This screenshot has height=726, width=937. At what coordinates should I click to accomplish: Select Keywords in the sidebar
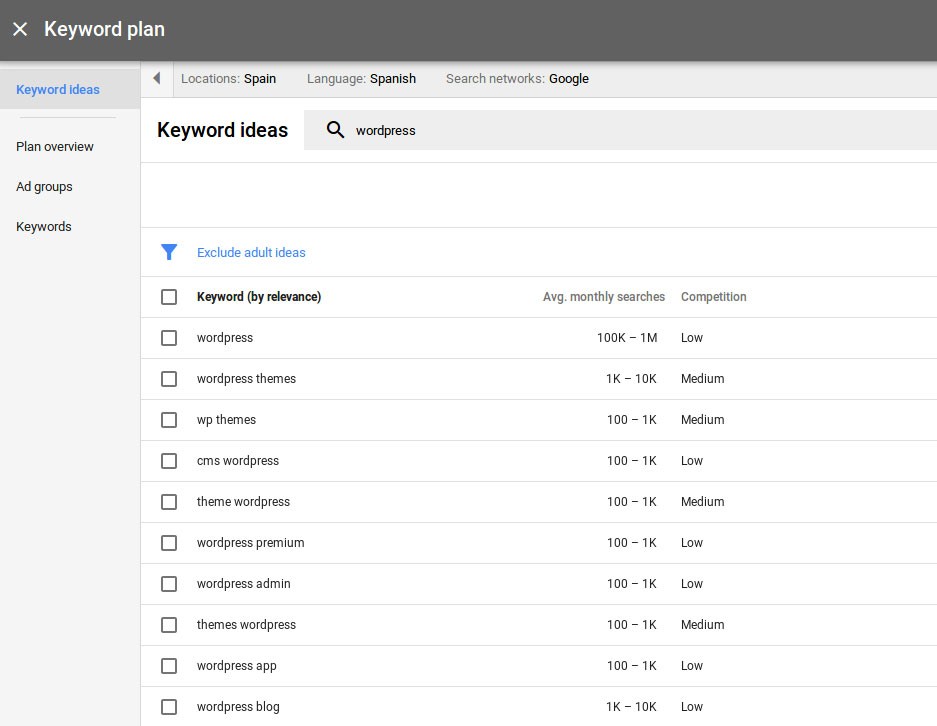coord(44,227)
